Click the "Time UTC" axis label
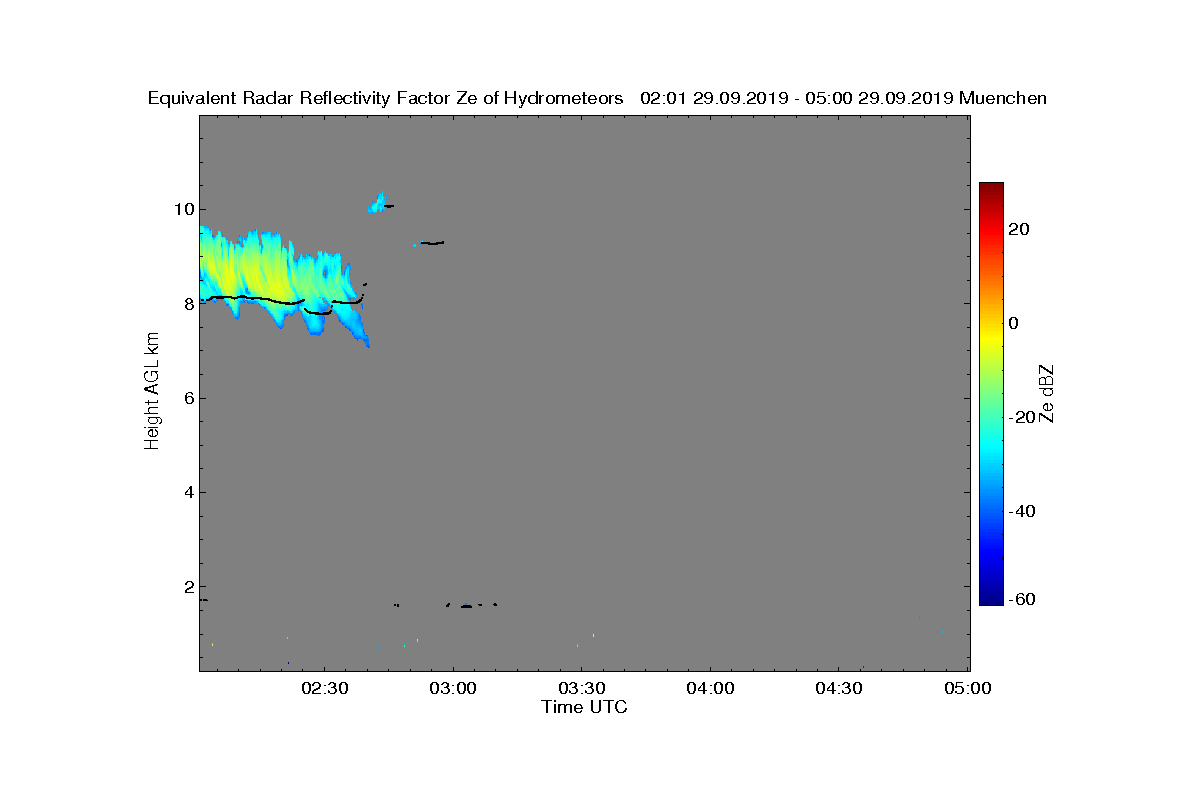 (585, 707)
